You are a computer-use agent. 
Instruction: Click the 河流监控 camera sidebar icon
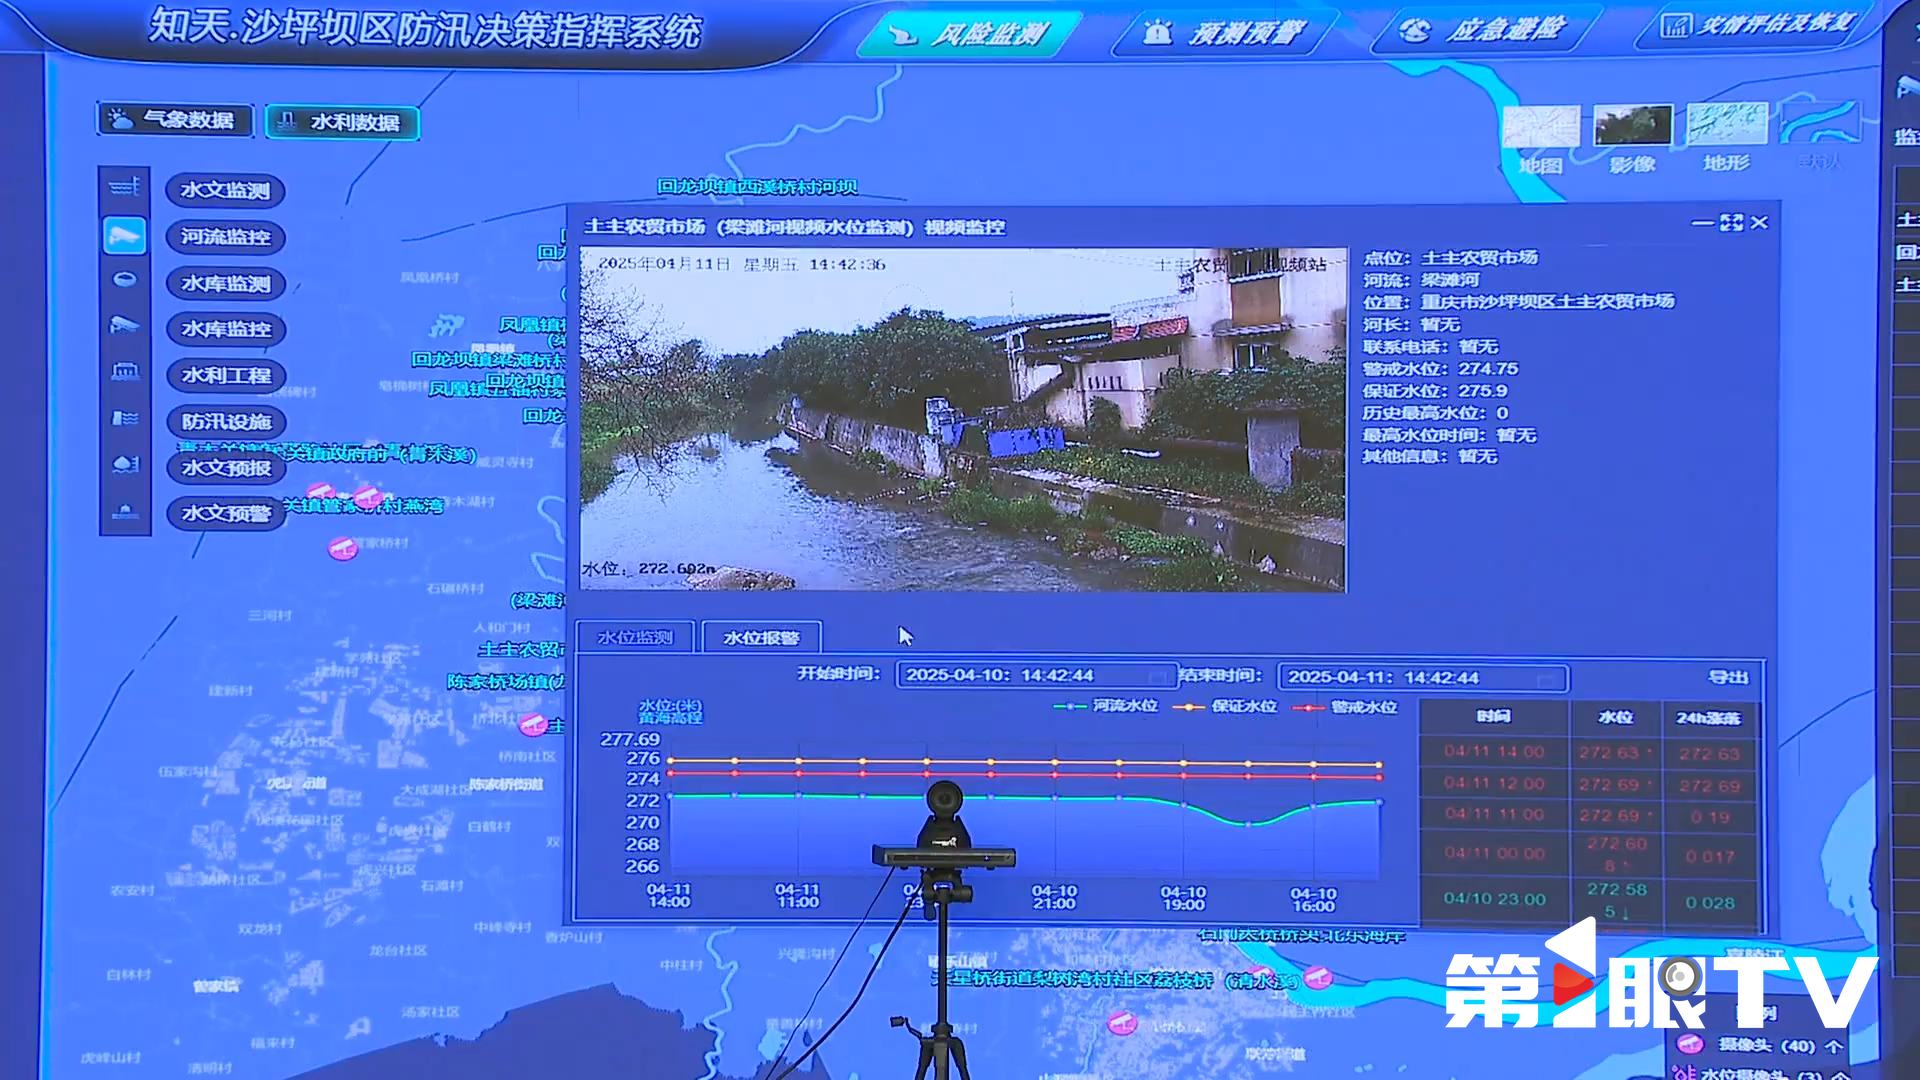tap(124, 235)
